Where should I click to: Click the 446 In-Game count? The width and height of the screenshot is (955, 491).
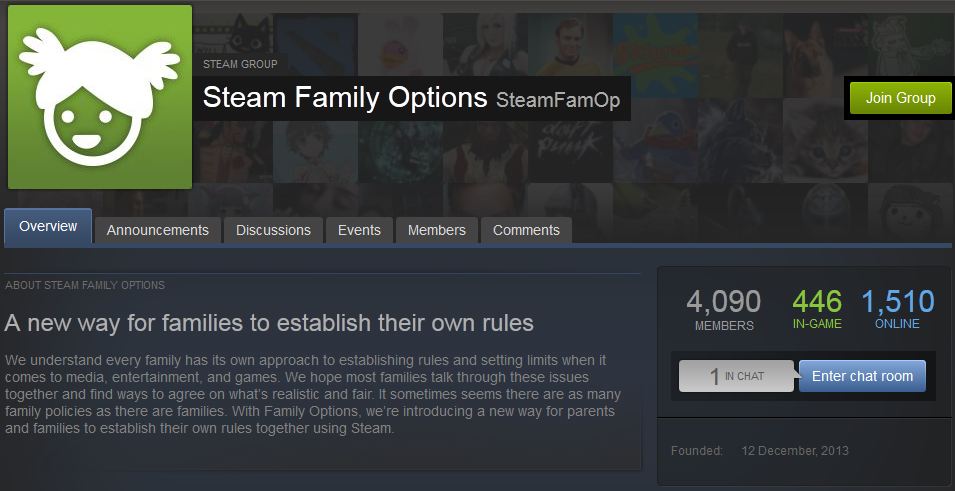(x=817, y=309)
